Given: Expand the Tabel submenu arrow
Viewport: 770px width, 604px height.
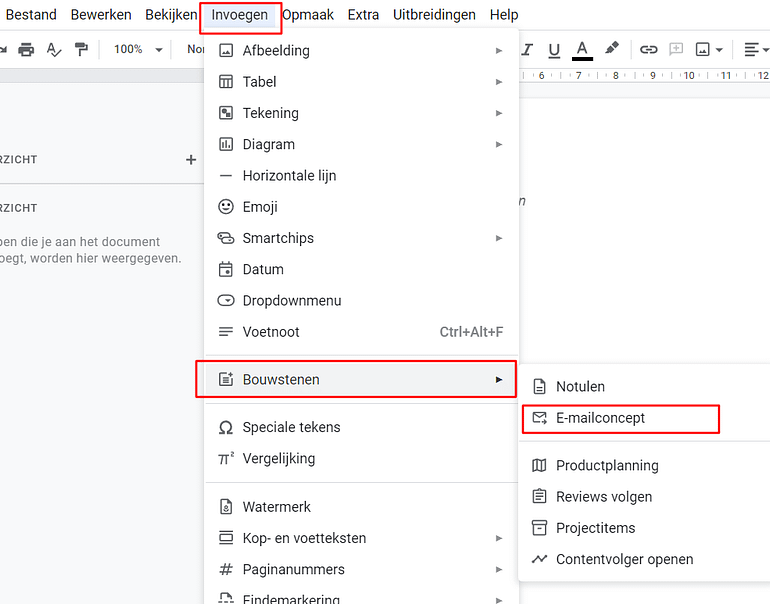Looking at the screenshot, I should tap(499, 82).
